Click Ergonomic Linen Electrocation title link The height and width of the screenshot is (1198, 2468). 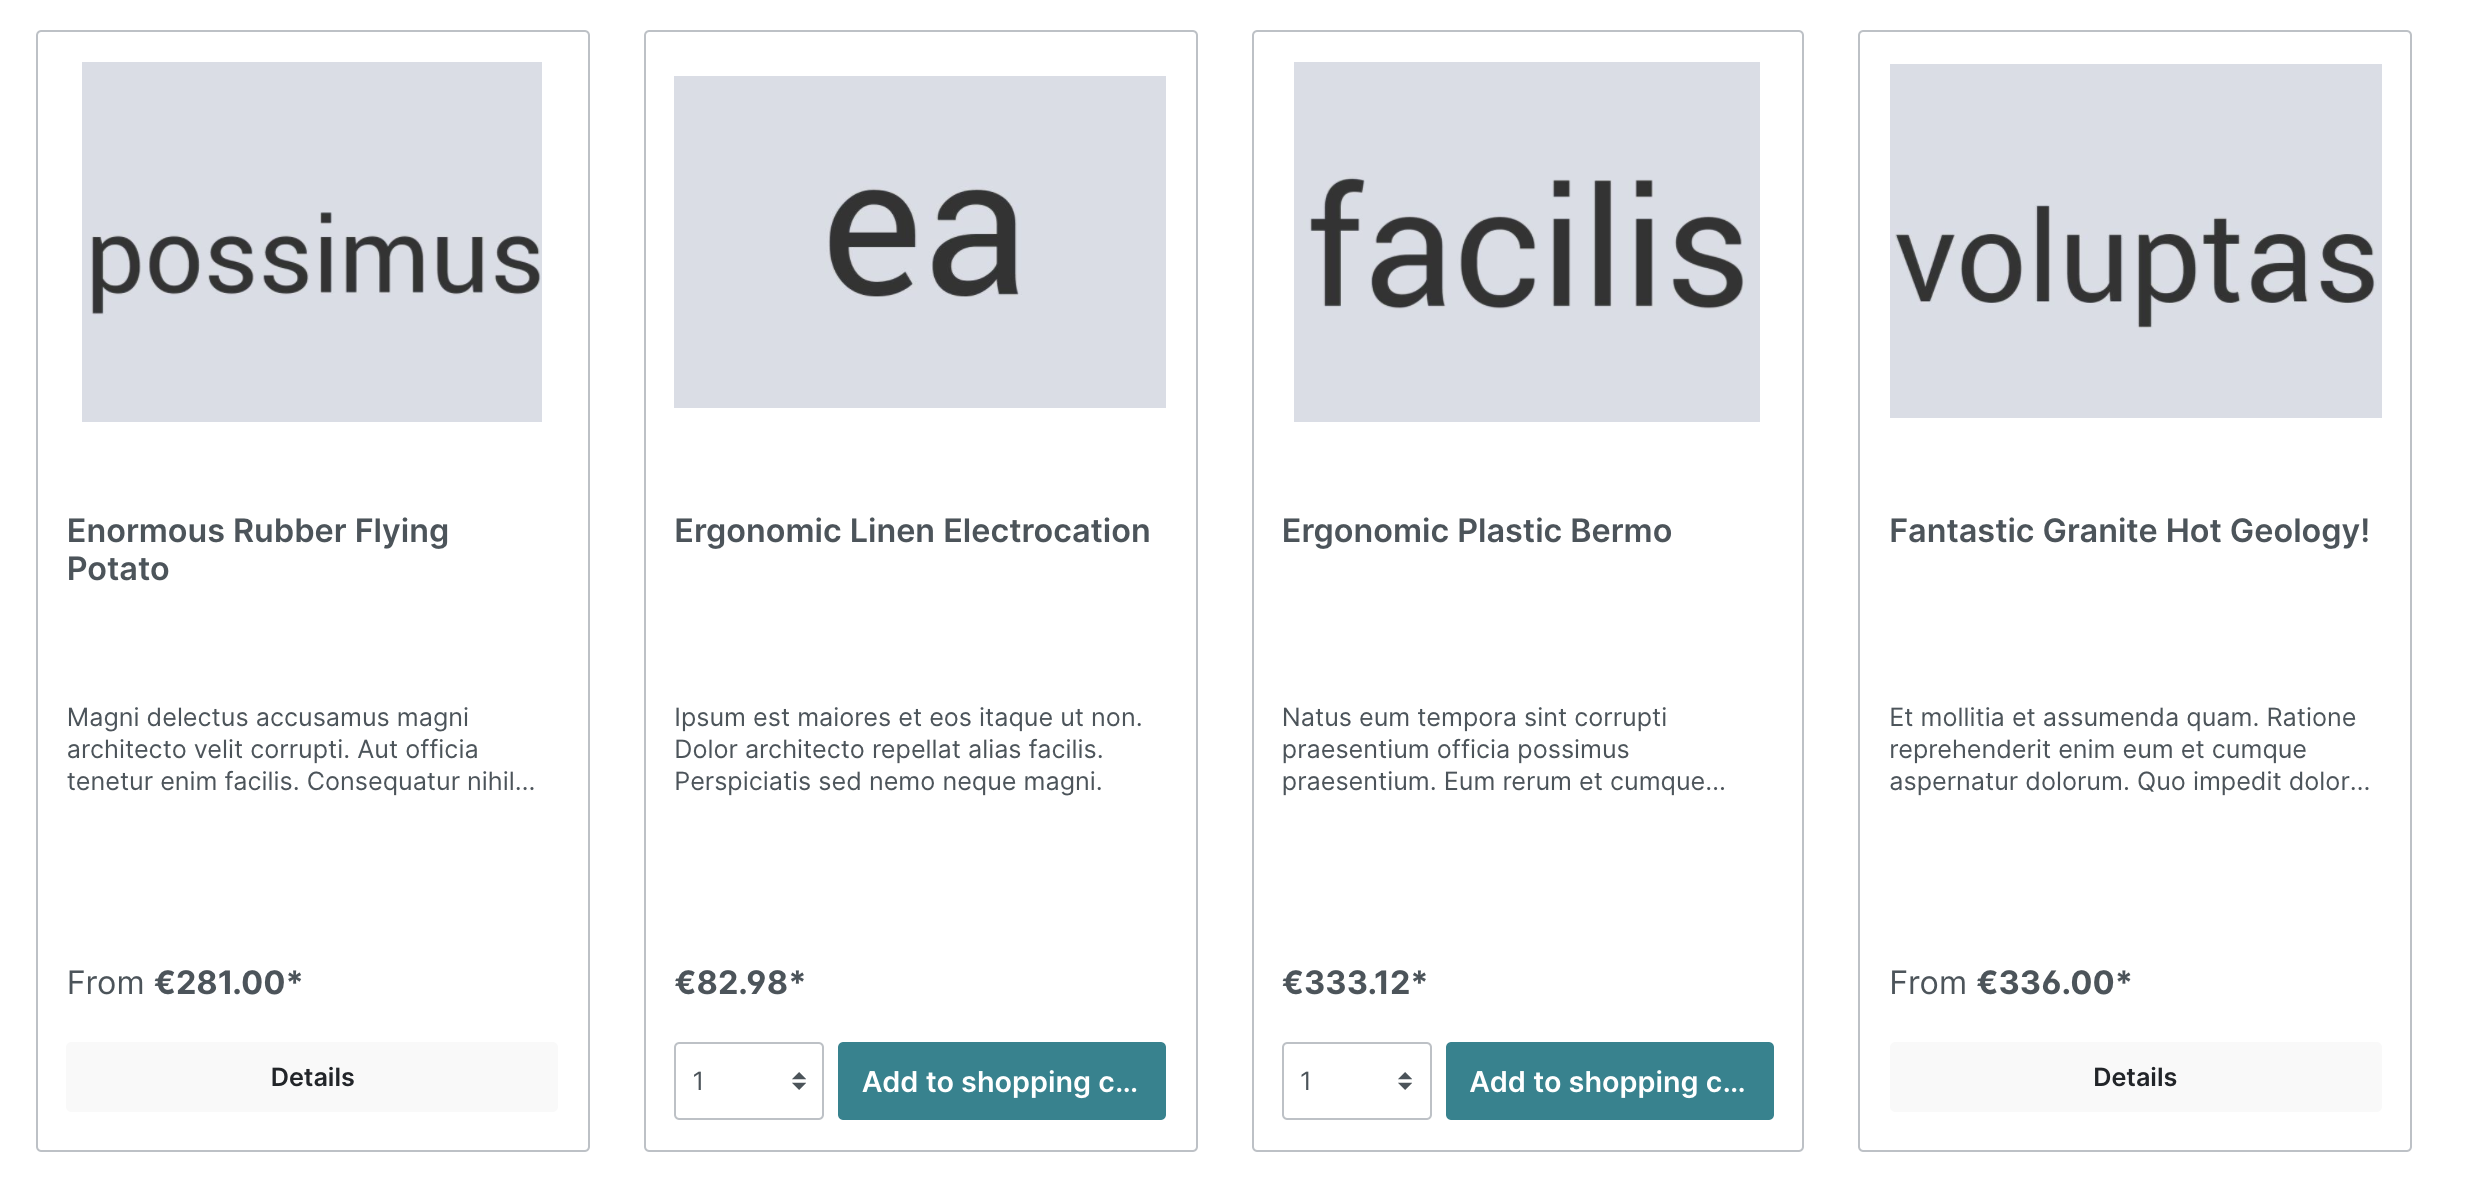pos(911,531)
